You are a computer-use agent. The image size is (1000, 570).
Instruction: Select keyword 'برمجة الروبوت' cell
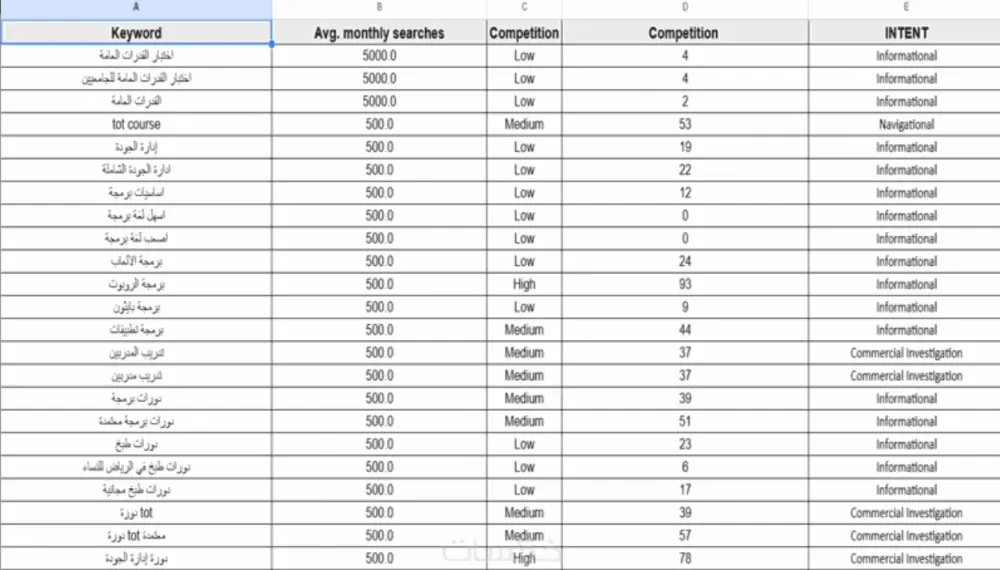click(x=136, y=284)
